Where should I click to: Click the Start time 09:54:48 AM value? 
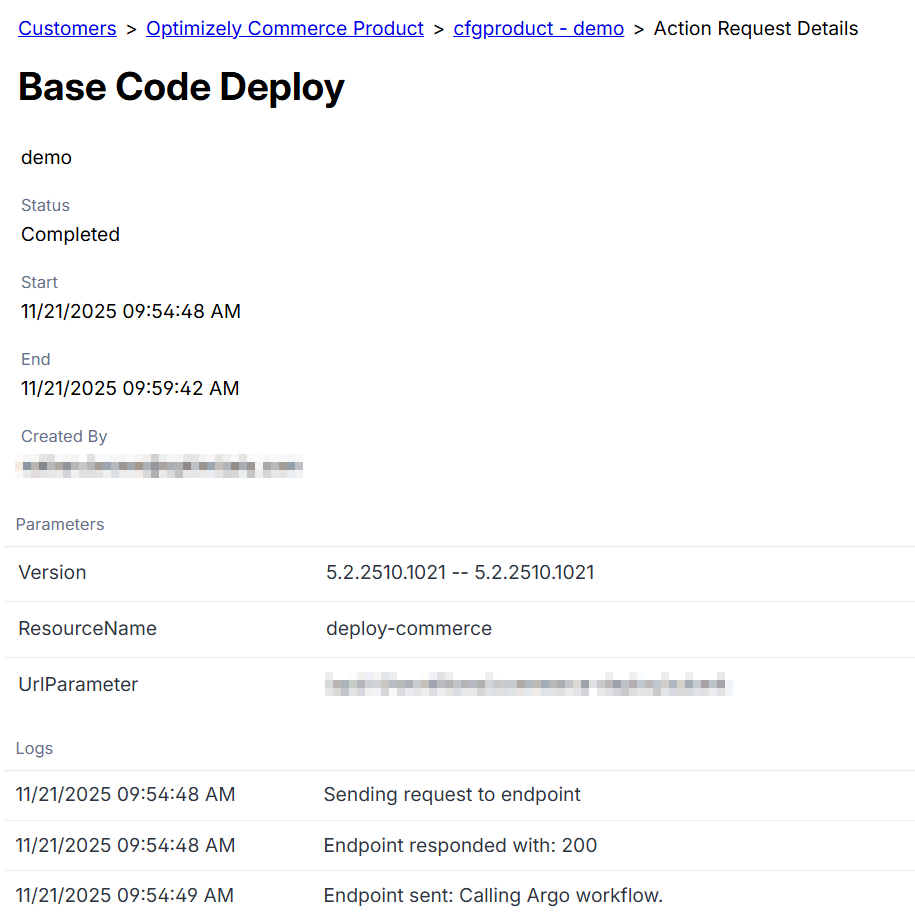(x=130, y=312)
